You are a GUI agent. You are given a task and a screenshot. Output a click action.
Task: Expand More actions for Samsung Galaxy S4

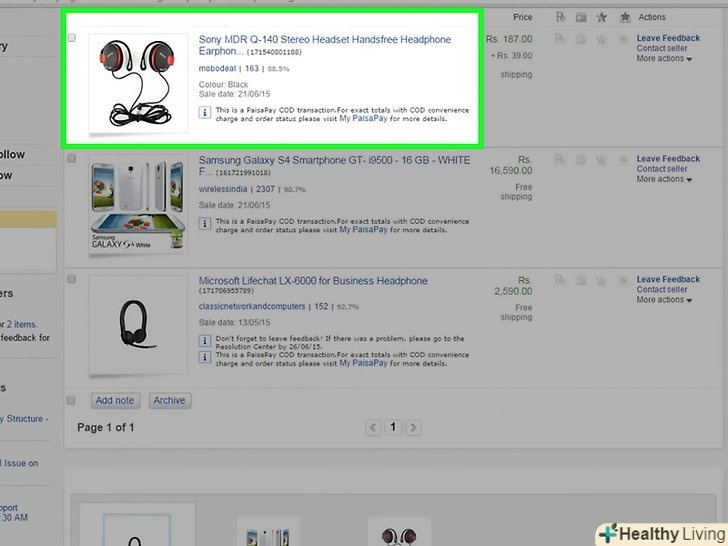click(664, 179)
